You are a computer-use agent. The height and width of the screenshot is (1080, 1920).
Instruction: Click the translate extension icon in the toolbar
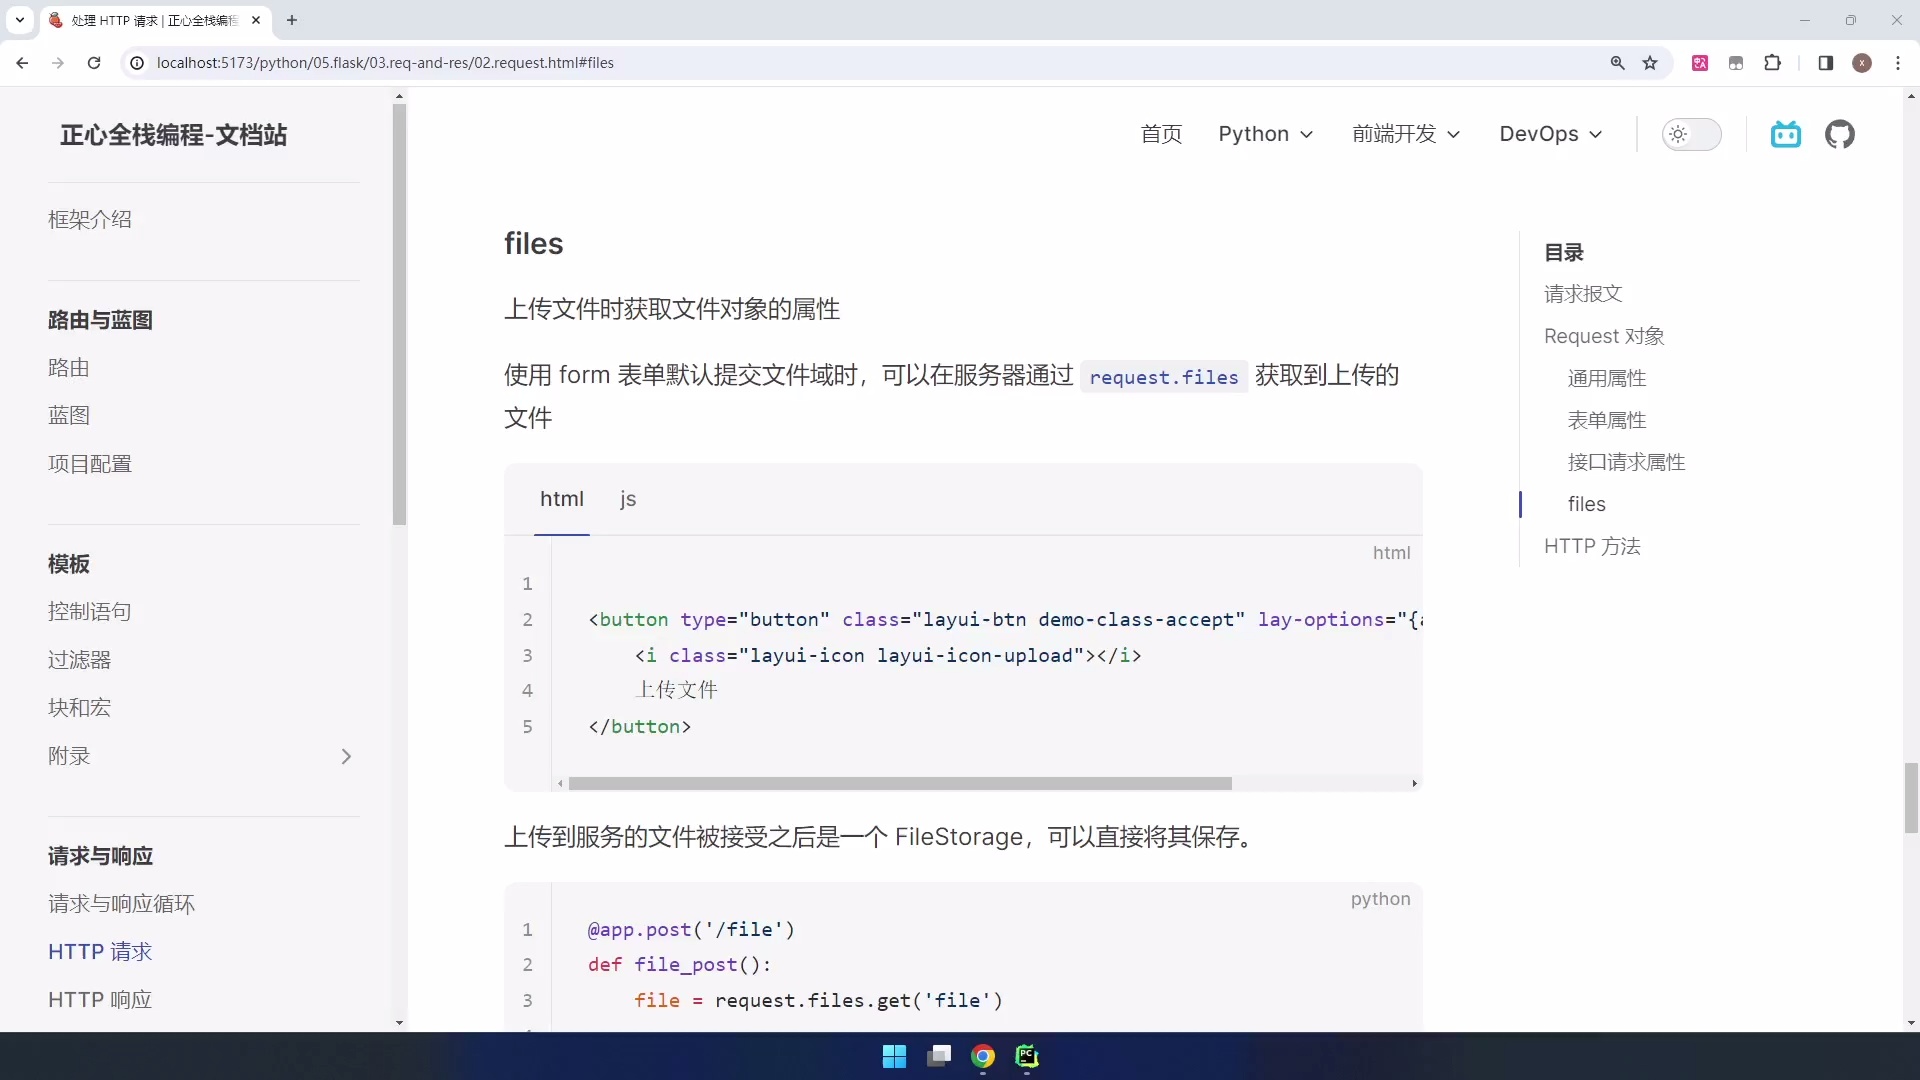(1700, 62)
